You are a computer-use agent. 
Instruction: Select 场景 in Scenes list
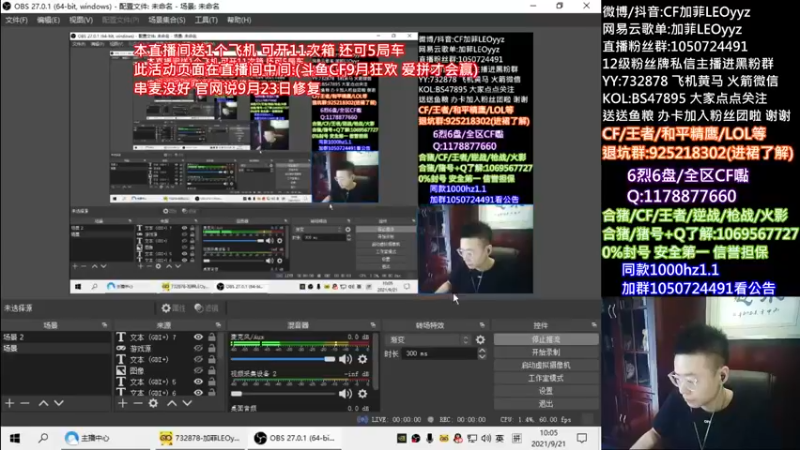tap(56, 348)
